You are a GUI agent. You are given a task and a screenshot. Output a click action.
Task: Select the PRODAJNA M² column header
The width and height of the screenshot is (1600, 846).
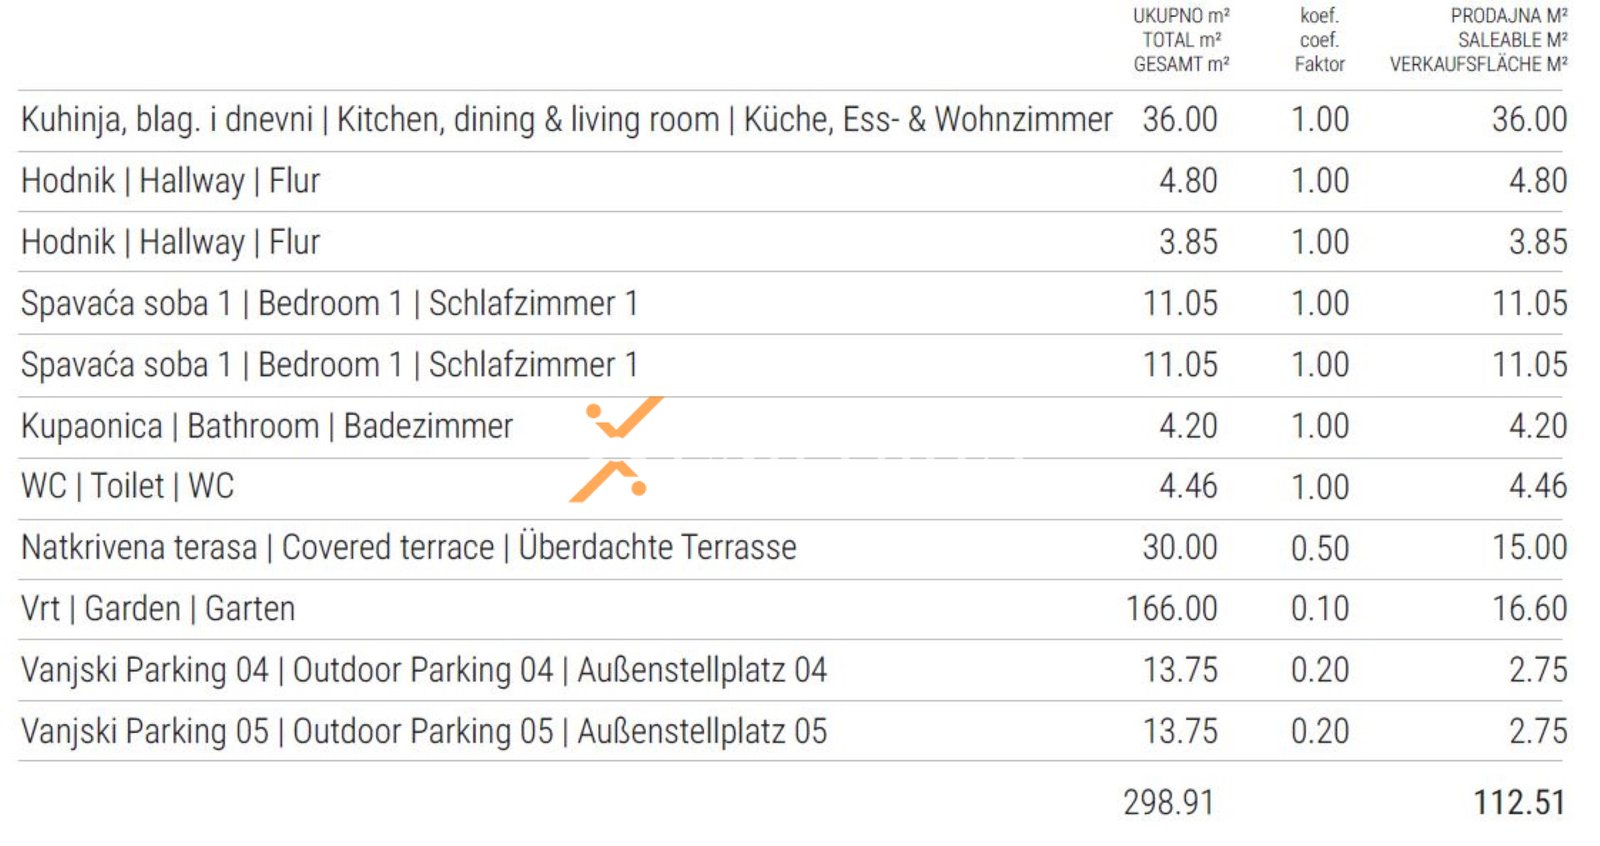click(x=1478, y=41)
